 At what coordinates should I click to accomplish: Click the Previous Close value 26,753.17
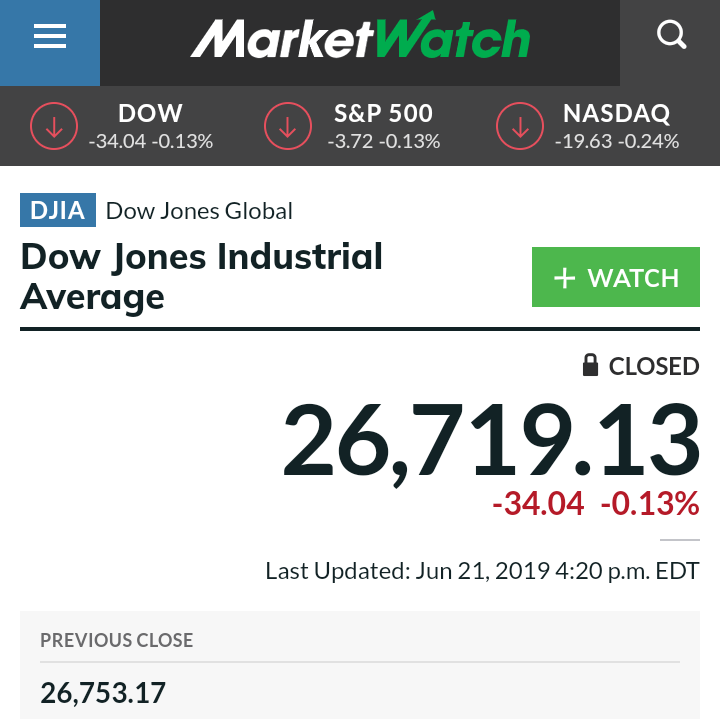pos(103,693)
